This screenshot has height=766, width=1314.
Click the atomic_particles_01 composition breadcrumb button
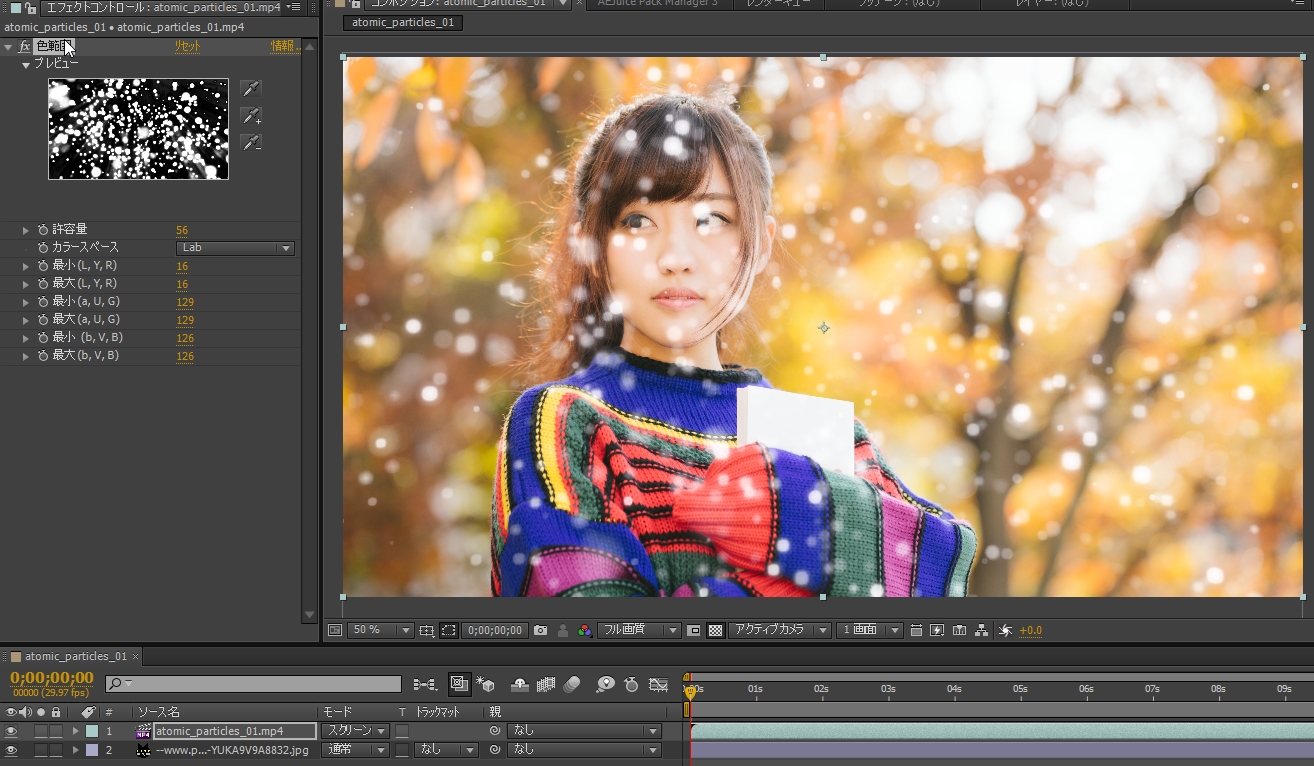(x=403, y=23)
